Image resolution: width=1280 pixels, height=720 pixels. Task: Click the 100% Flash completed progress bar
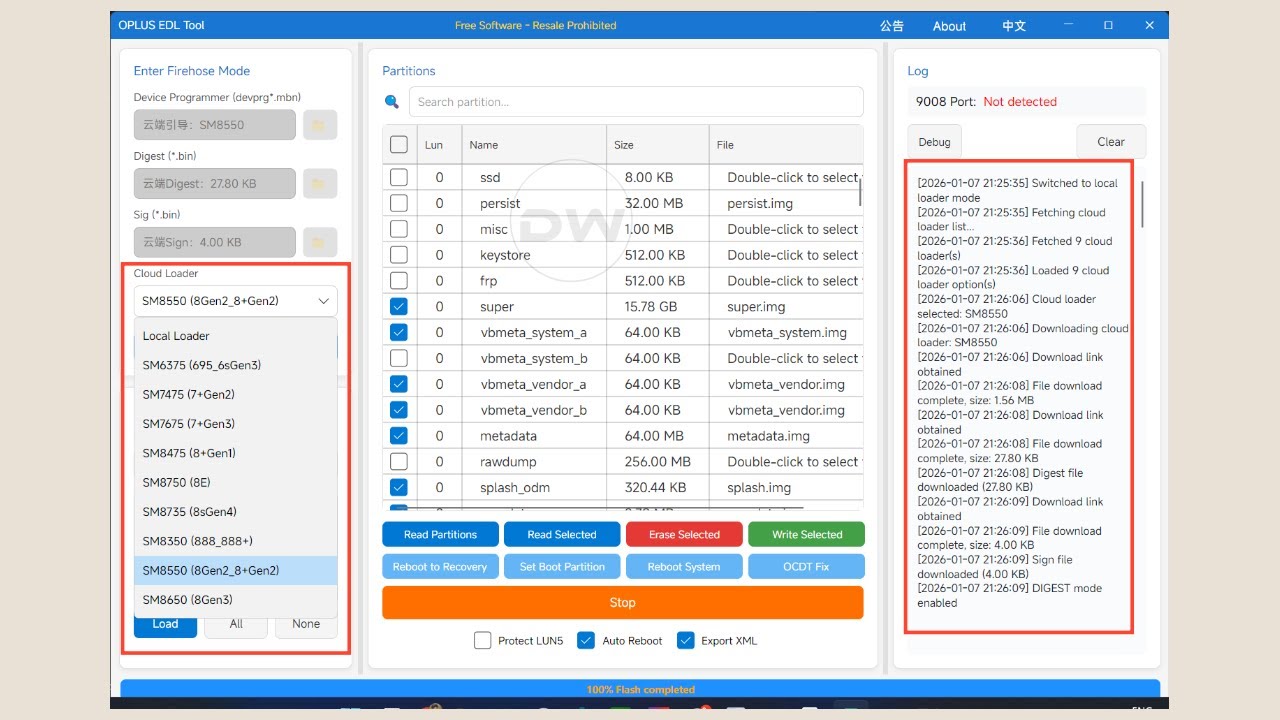(x=640, y=689)
